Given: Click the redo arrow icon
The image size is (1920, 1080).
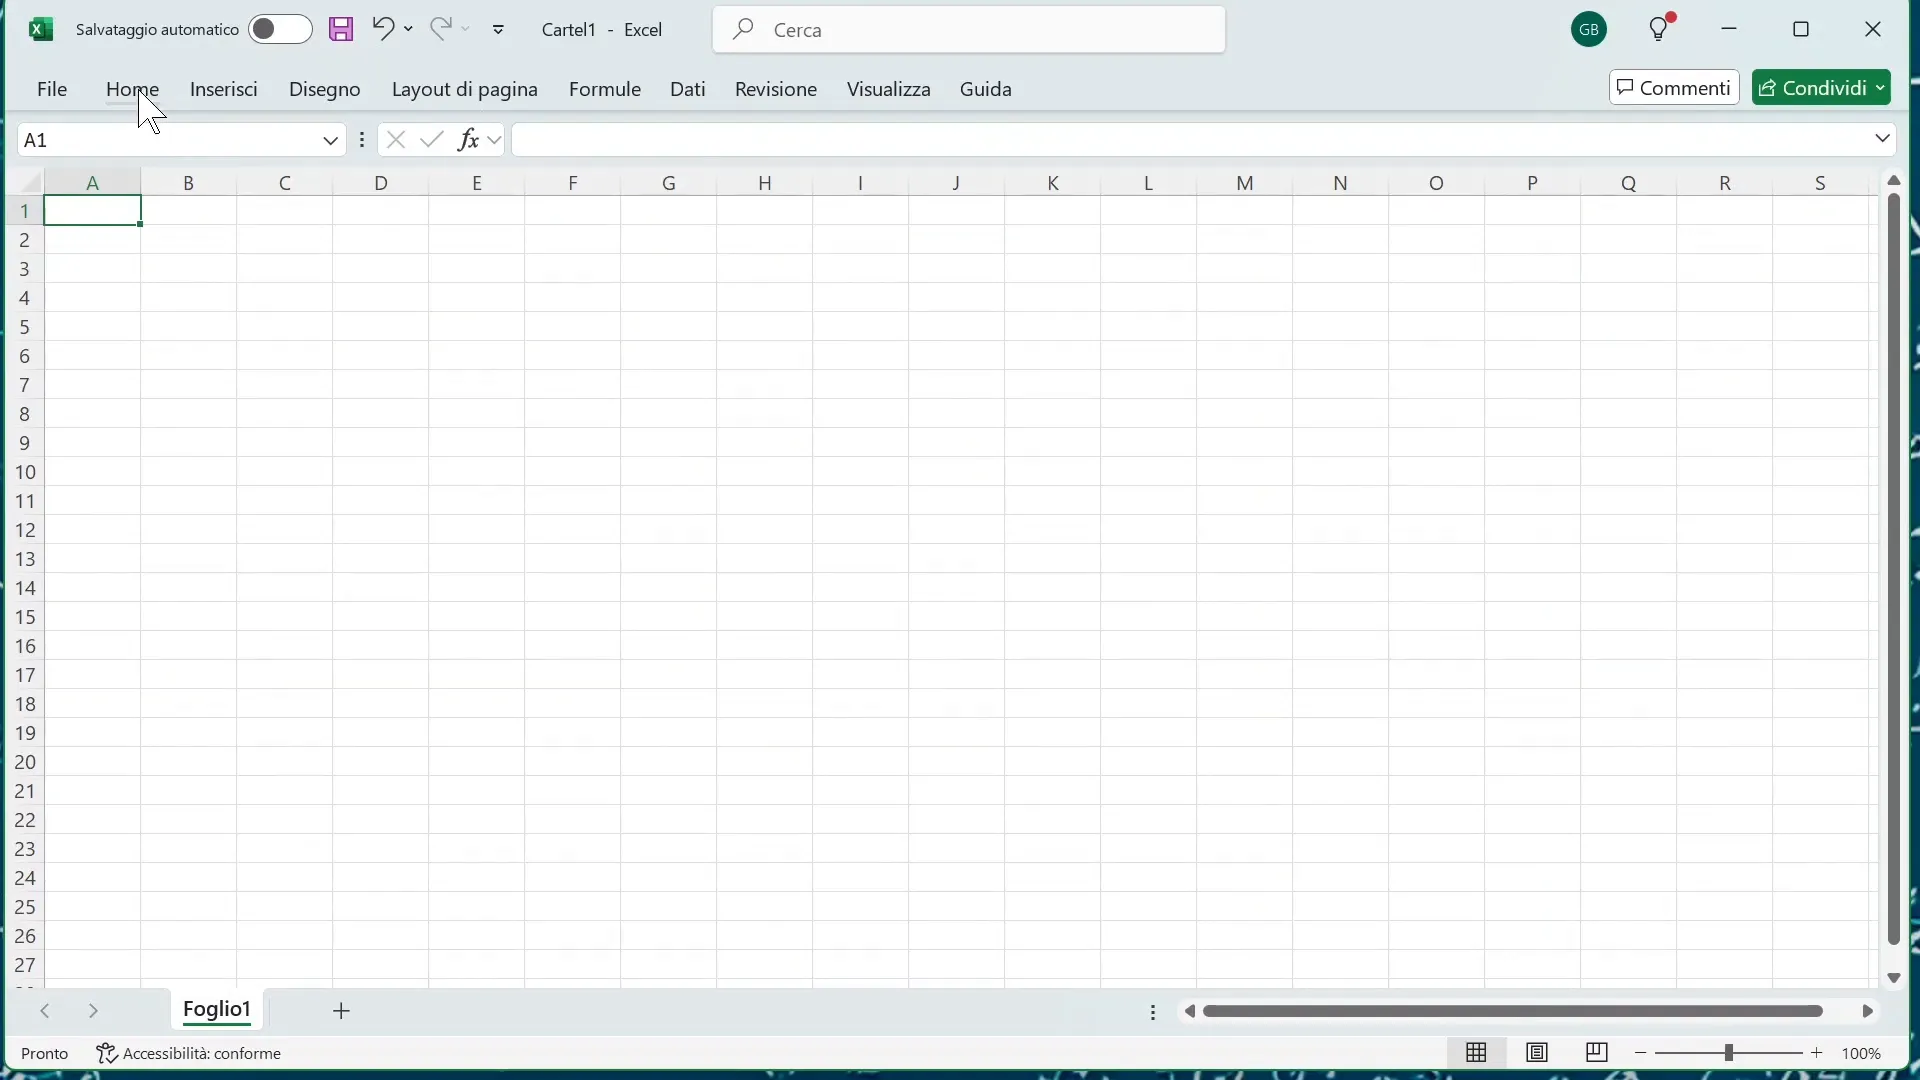Looking at the screenshot, I should click(x=443, y=28).
